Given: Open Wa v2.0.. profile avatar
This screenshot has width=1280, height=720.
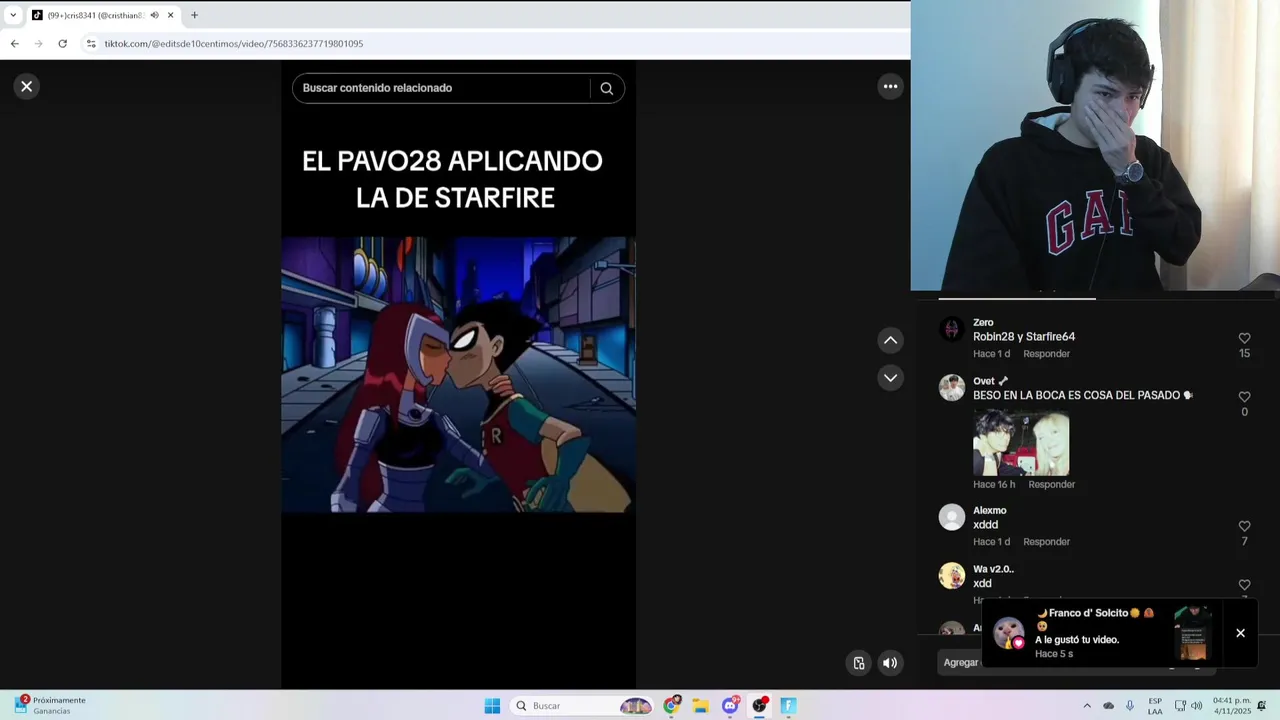Looking at the screenshot, I should [952, 575].
